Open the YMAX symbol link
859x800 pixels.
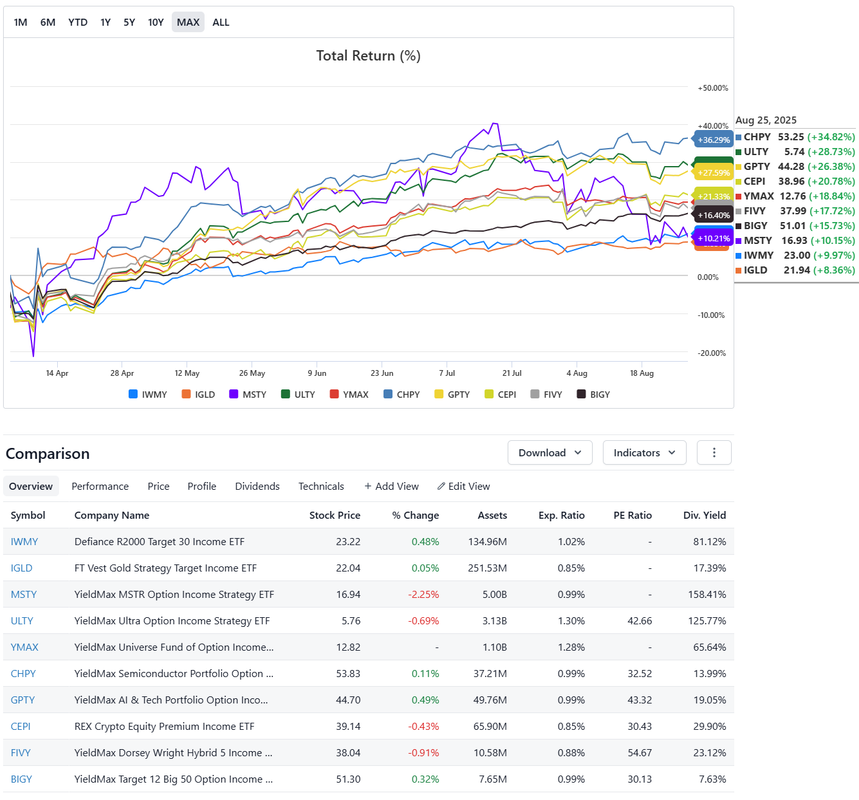[24, 647]
